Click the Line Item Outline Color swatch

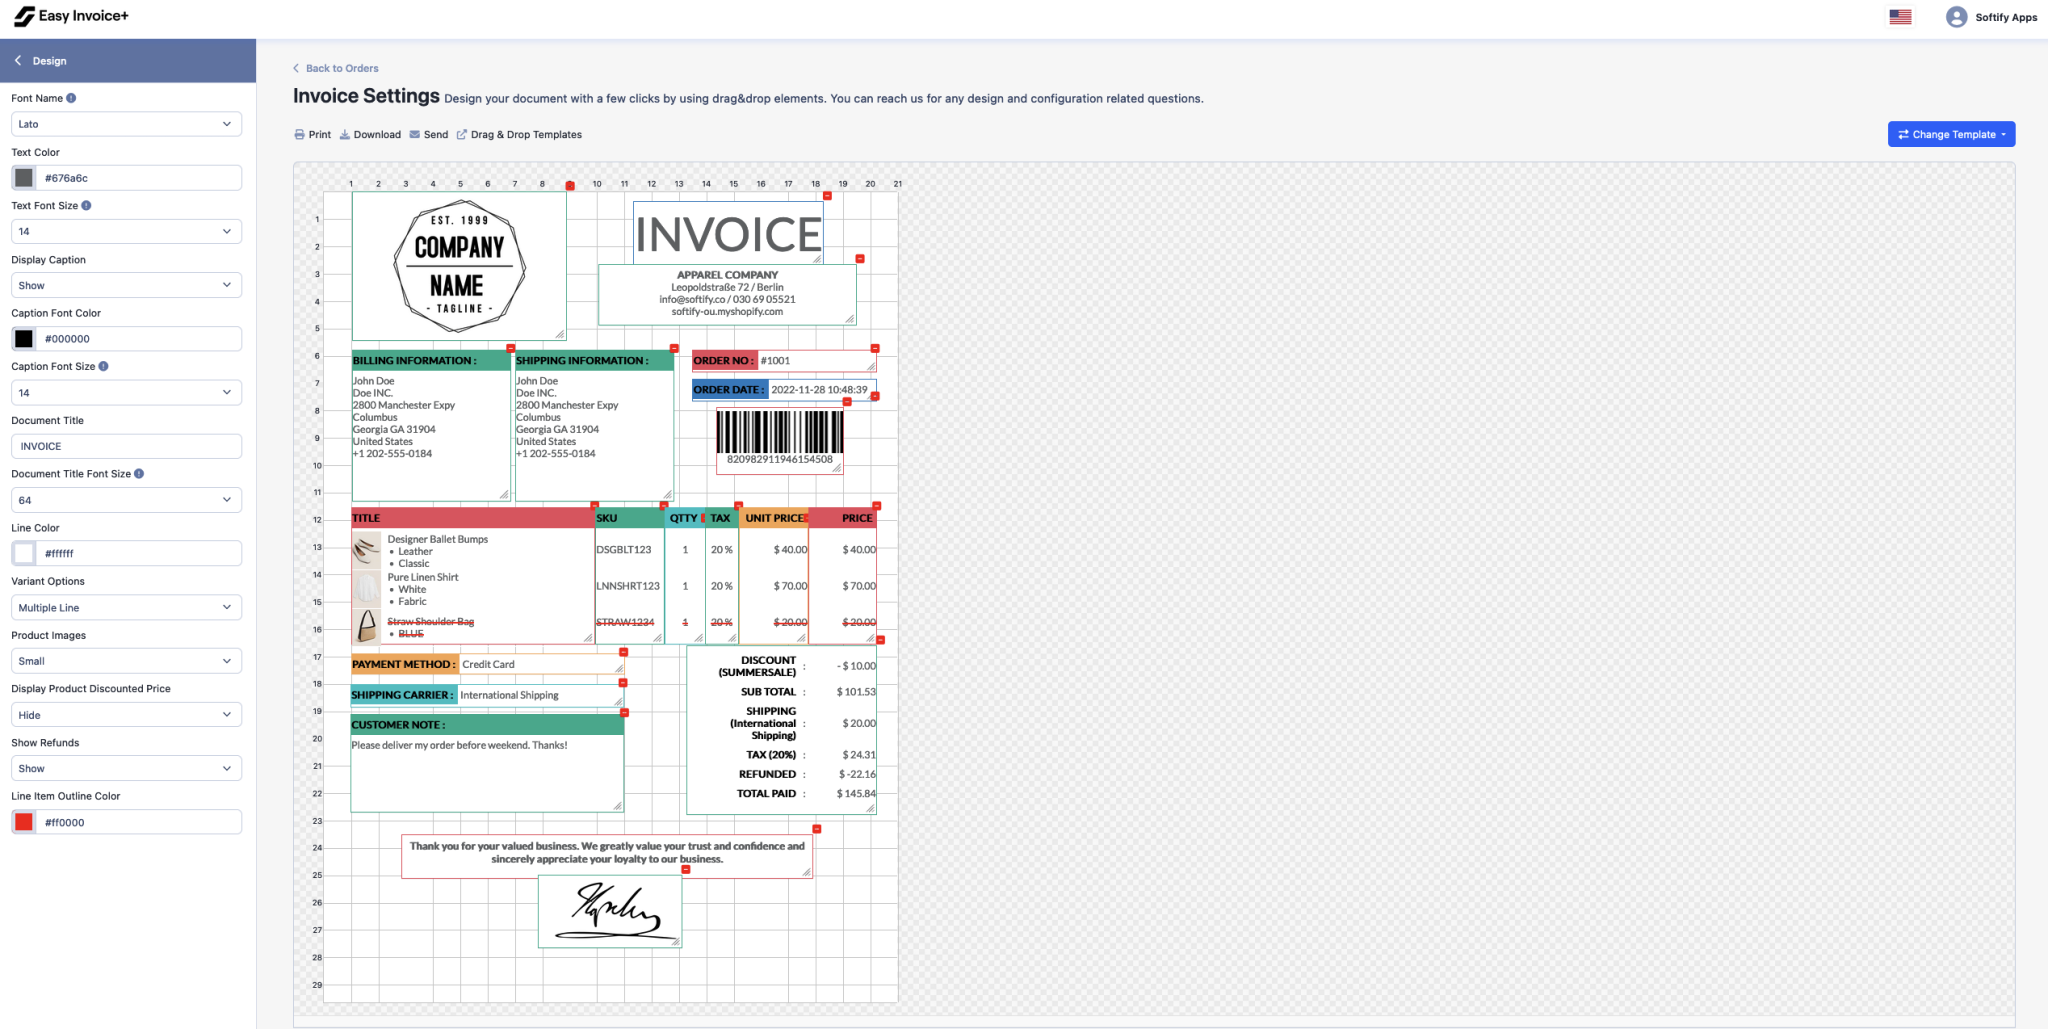[23, 821]
